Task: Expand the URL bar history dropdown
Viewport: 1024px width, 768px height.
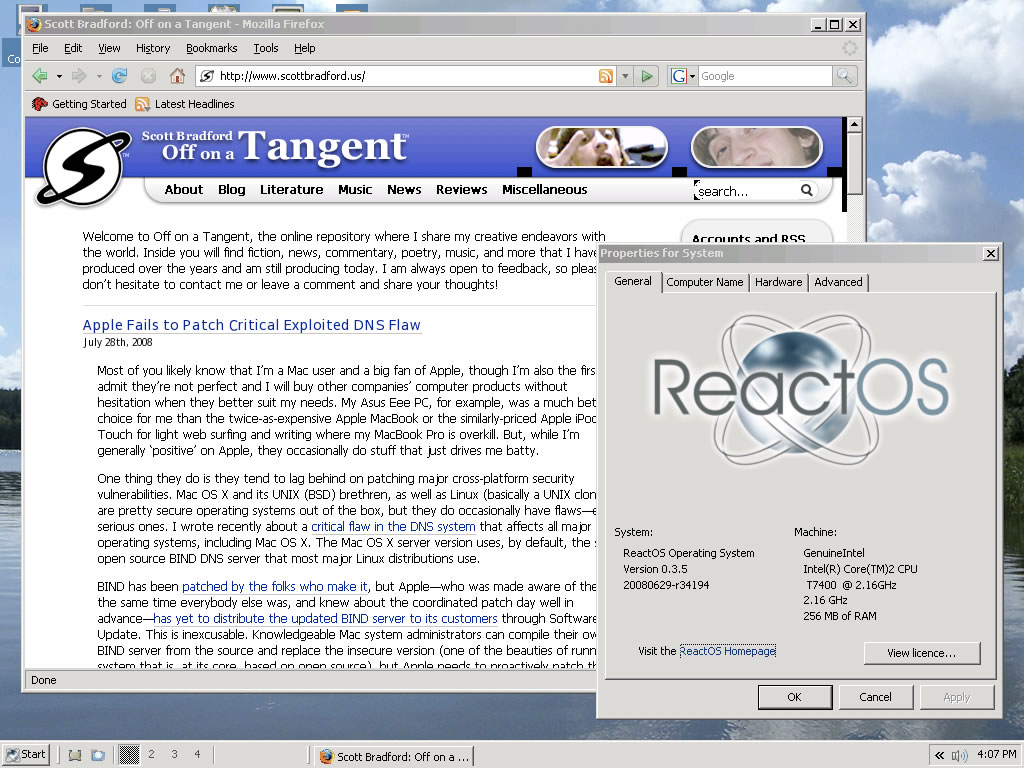Action: pyautogui.click(x=625, y=76)
